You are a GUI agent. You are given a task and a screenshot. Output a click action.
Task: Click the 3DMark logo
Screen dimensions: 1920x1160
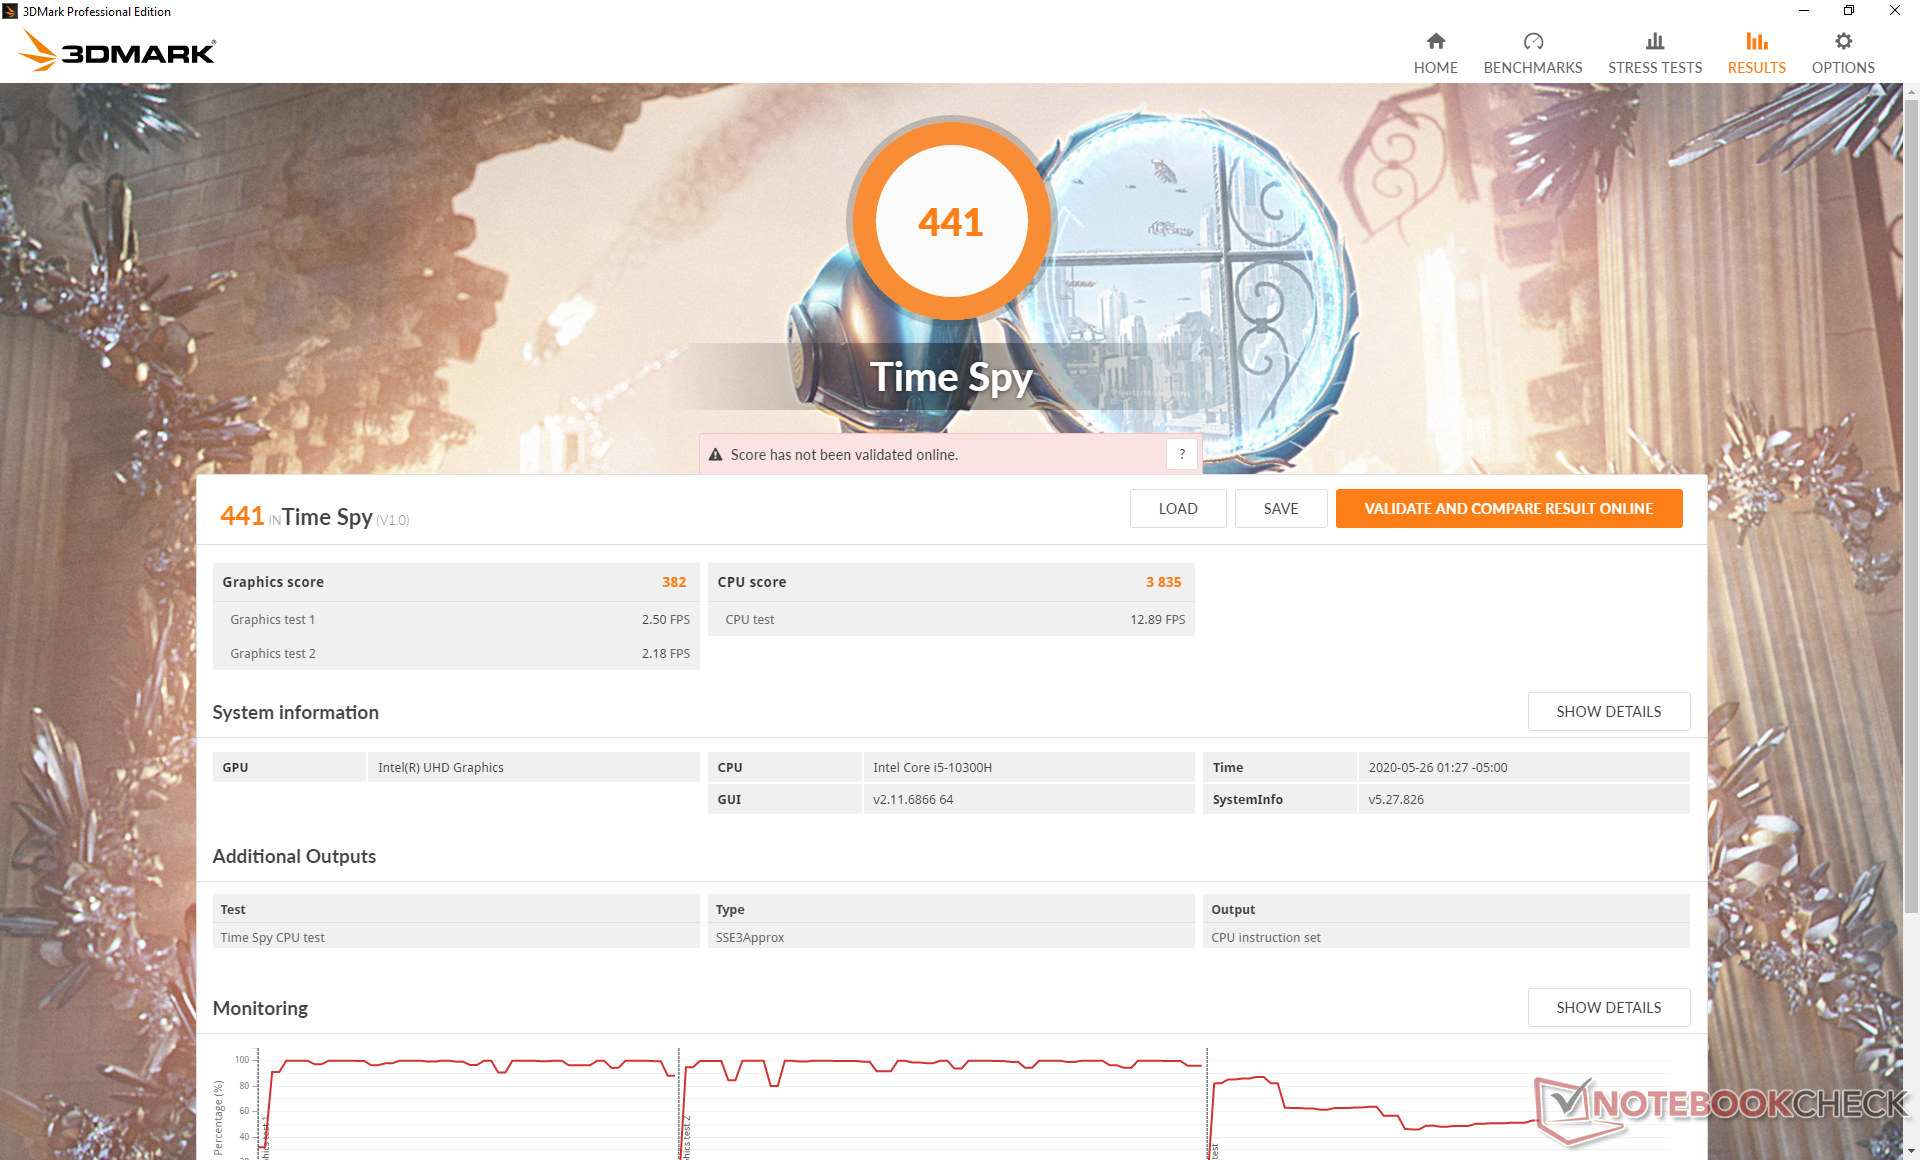118,51
